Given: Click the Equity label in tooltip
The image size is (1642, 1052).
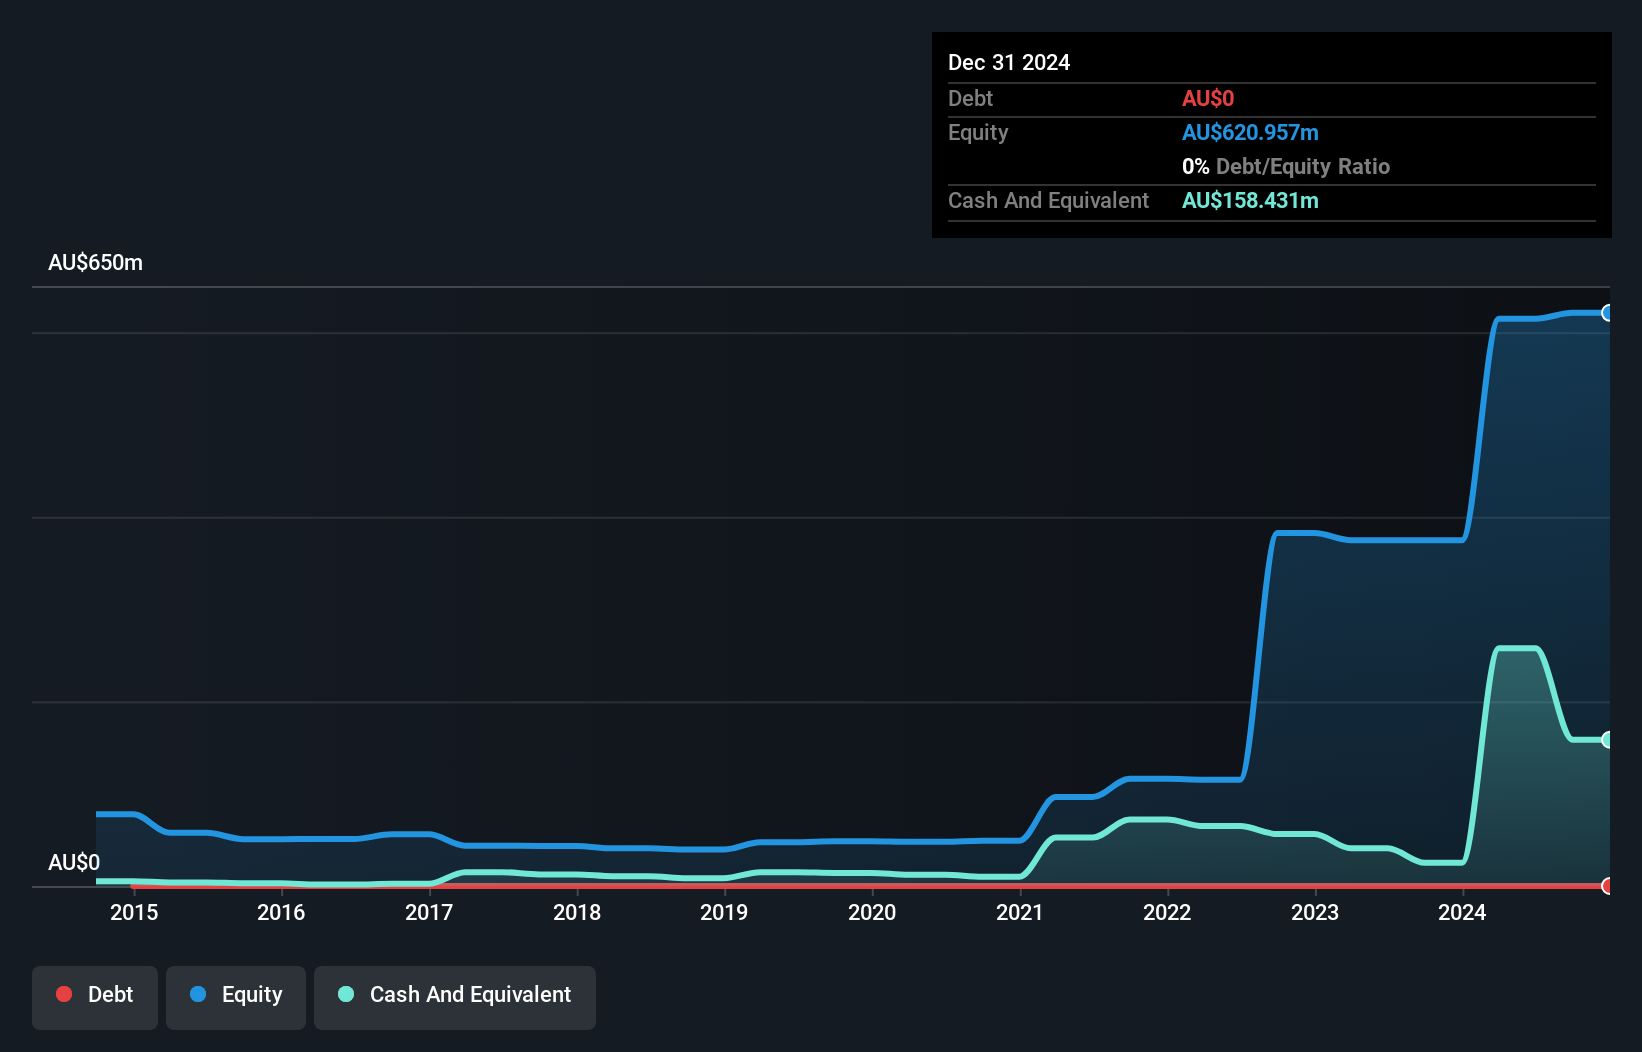Looking at the screenshot, I should [978, 133].
